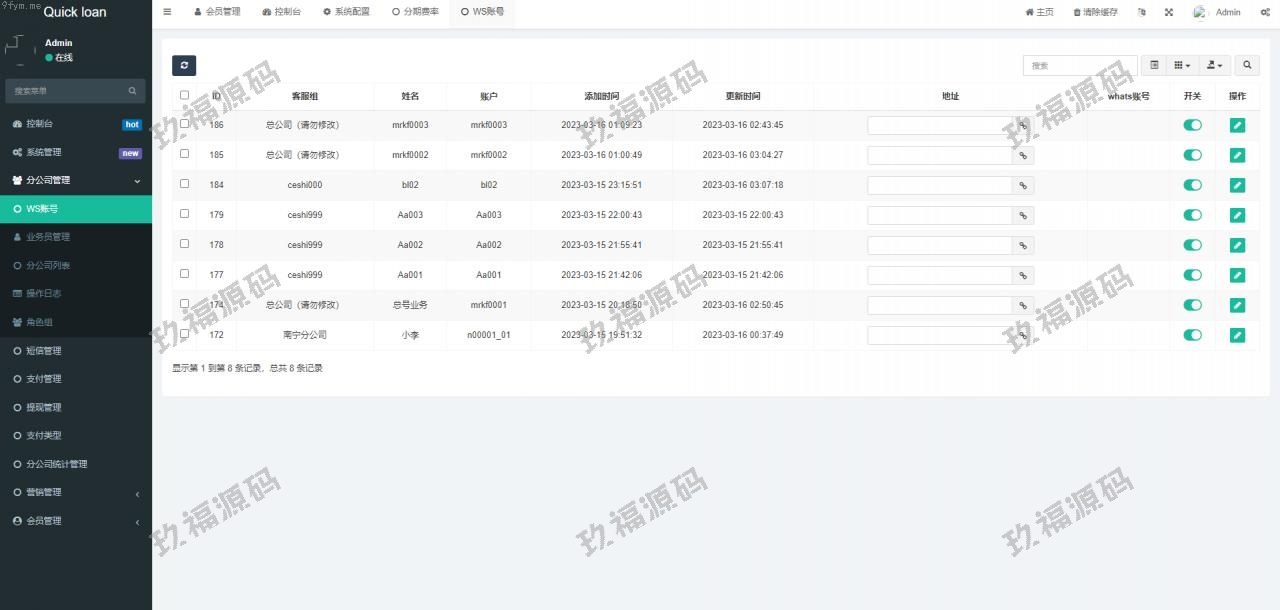Open 业务员管理 in the sidebar
This screenshot has width=1280, height=610.
pyautogui.click(x=48, y=238)
